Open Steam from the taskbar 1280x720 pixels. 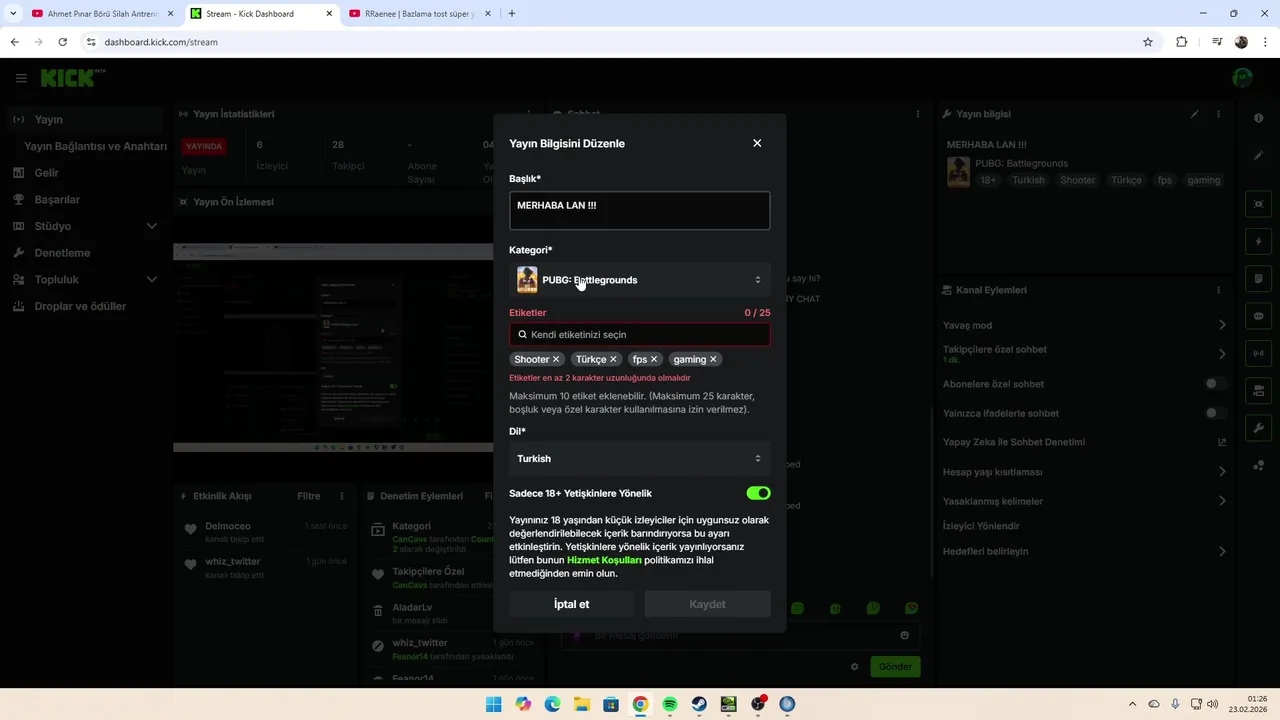[x=699, y=704]
